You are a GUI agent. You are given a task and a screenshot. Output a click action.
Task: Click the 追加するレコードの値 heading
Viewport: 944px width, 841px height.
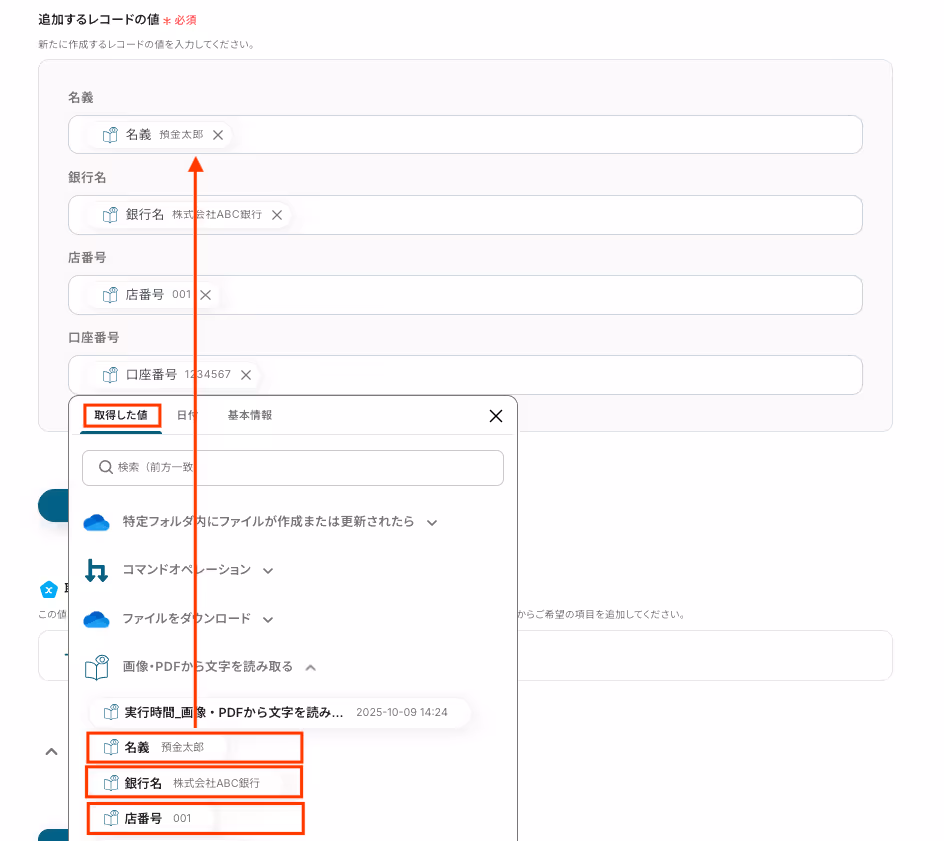pyautogui.click(x=99, y=20)
